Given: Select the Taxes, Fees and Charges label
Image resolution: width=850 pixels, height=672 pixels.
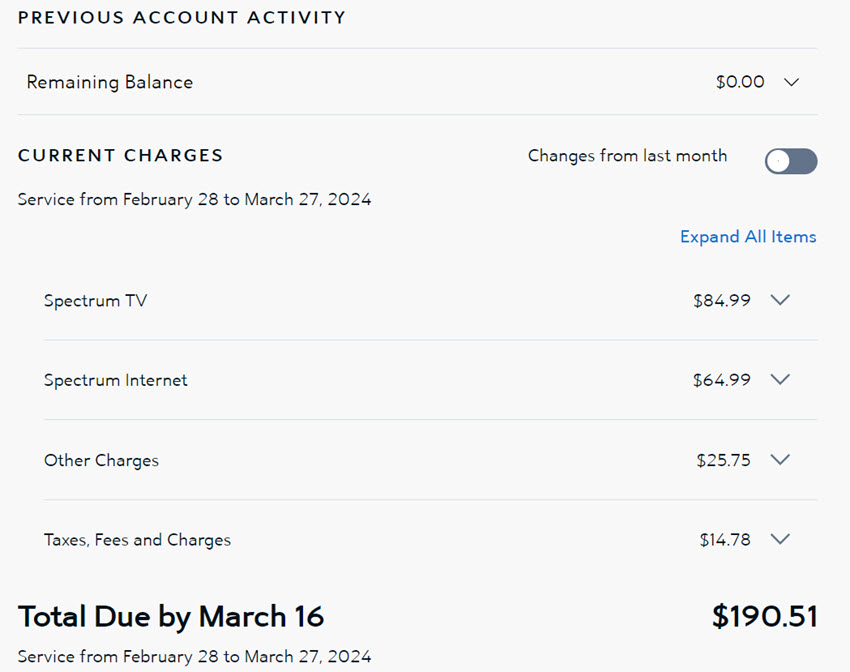Looking at the screenshot, I should pyautogui.click(x=137, y=540).
